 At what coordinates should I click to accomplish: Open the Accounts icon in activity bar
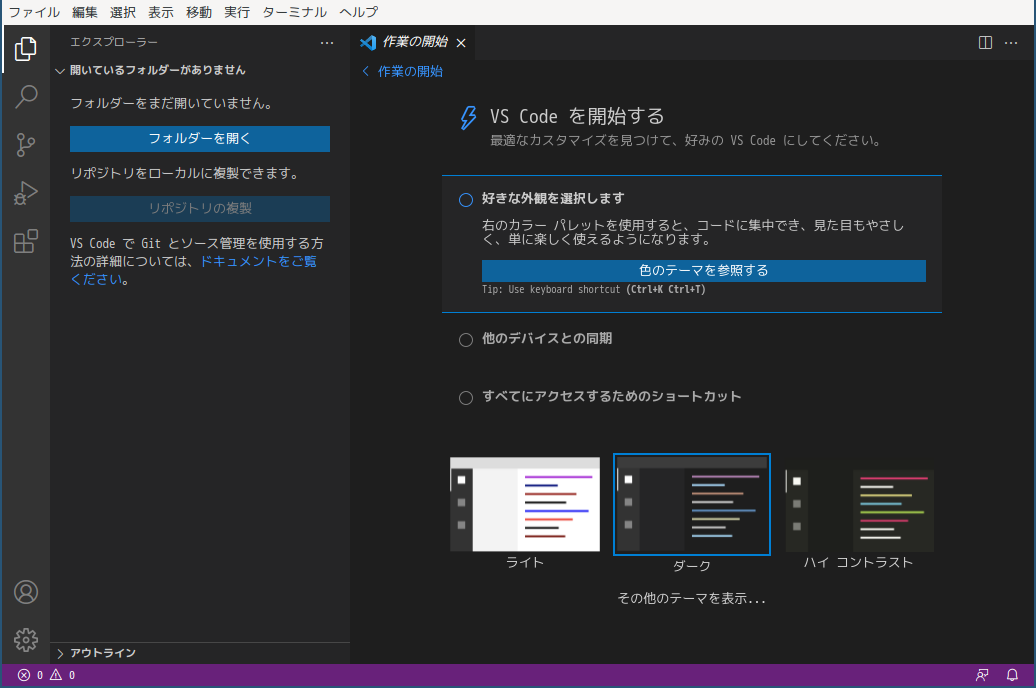pyautogui.click(x=26, y=592)
